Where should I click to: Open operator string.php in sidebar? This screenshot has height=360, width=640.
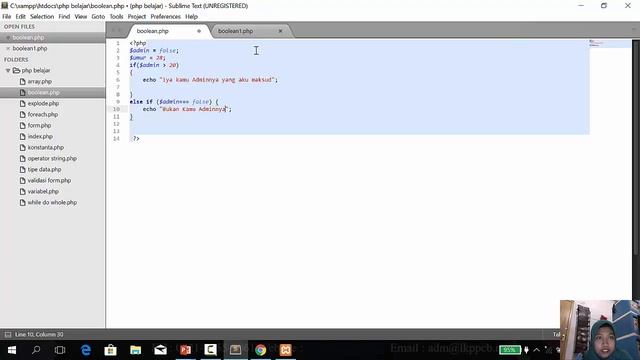point(52,159)
